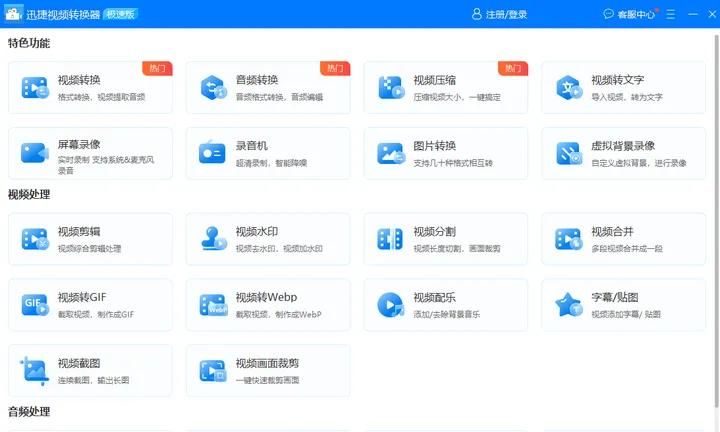The image size is (720, 432).
Task: Click the 客服中心 chat bubble icon
Action: 608,14
